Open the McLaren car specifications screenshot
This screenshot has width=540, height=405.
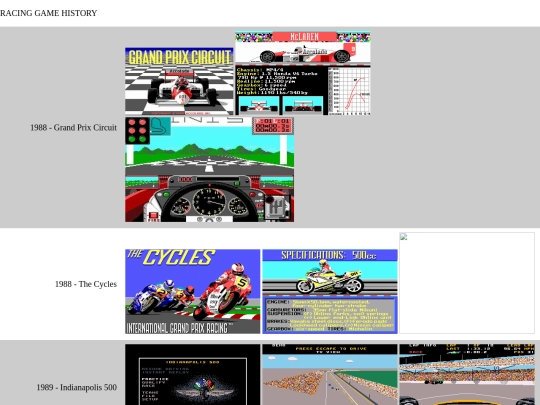point(303,73)
